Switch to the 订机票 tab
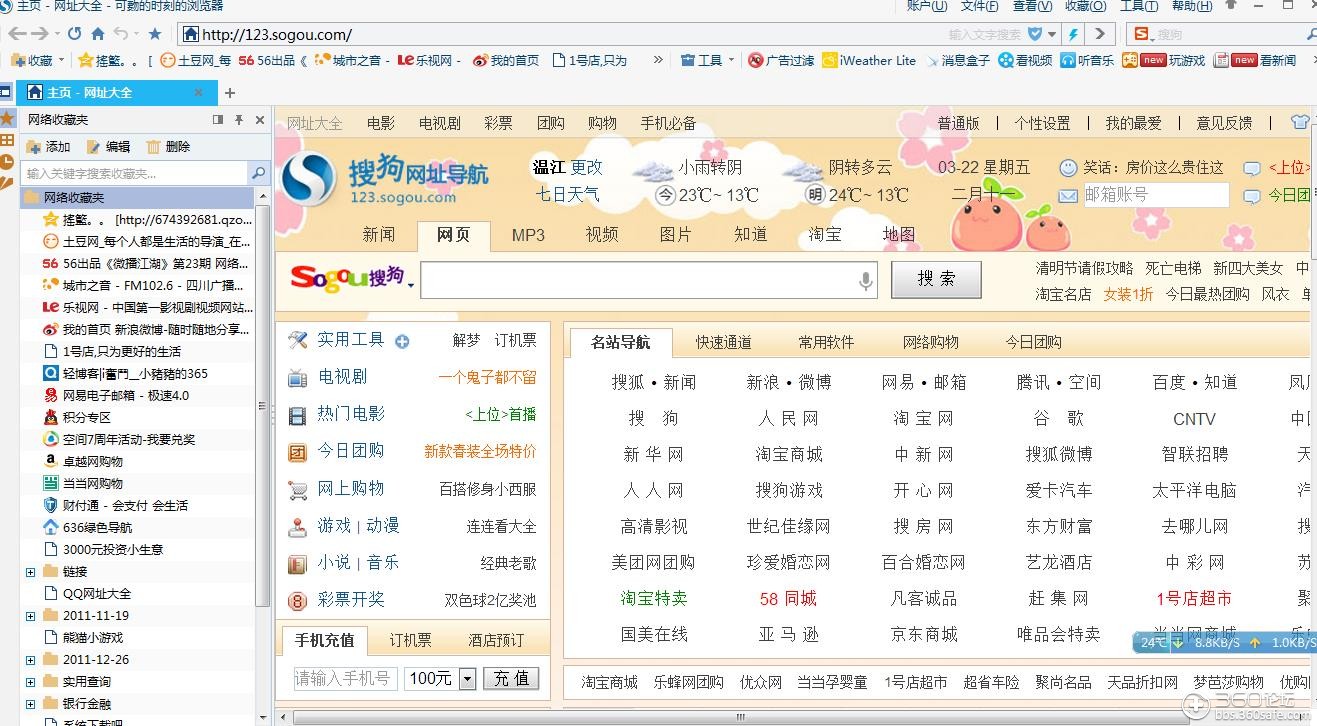Viewport: 1317px width, 726px height. coord(410,640)
